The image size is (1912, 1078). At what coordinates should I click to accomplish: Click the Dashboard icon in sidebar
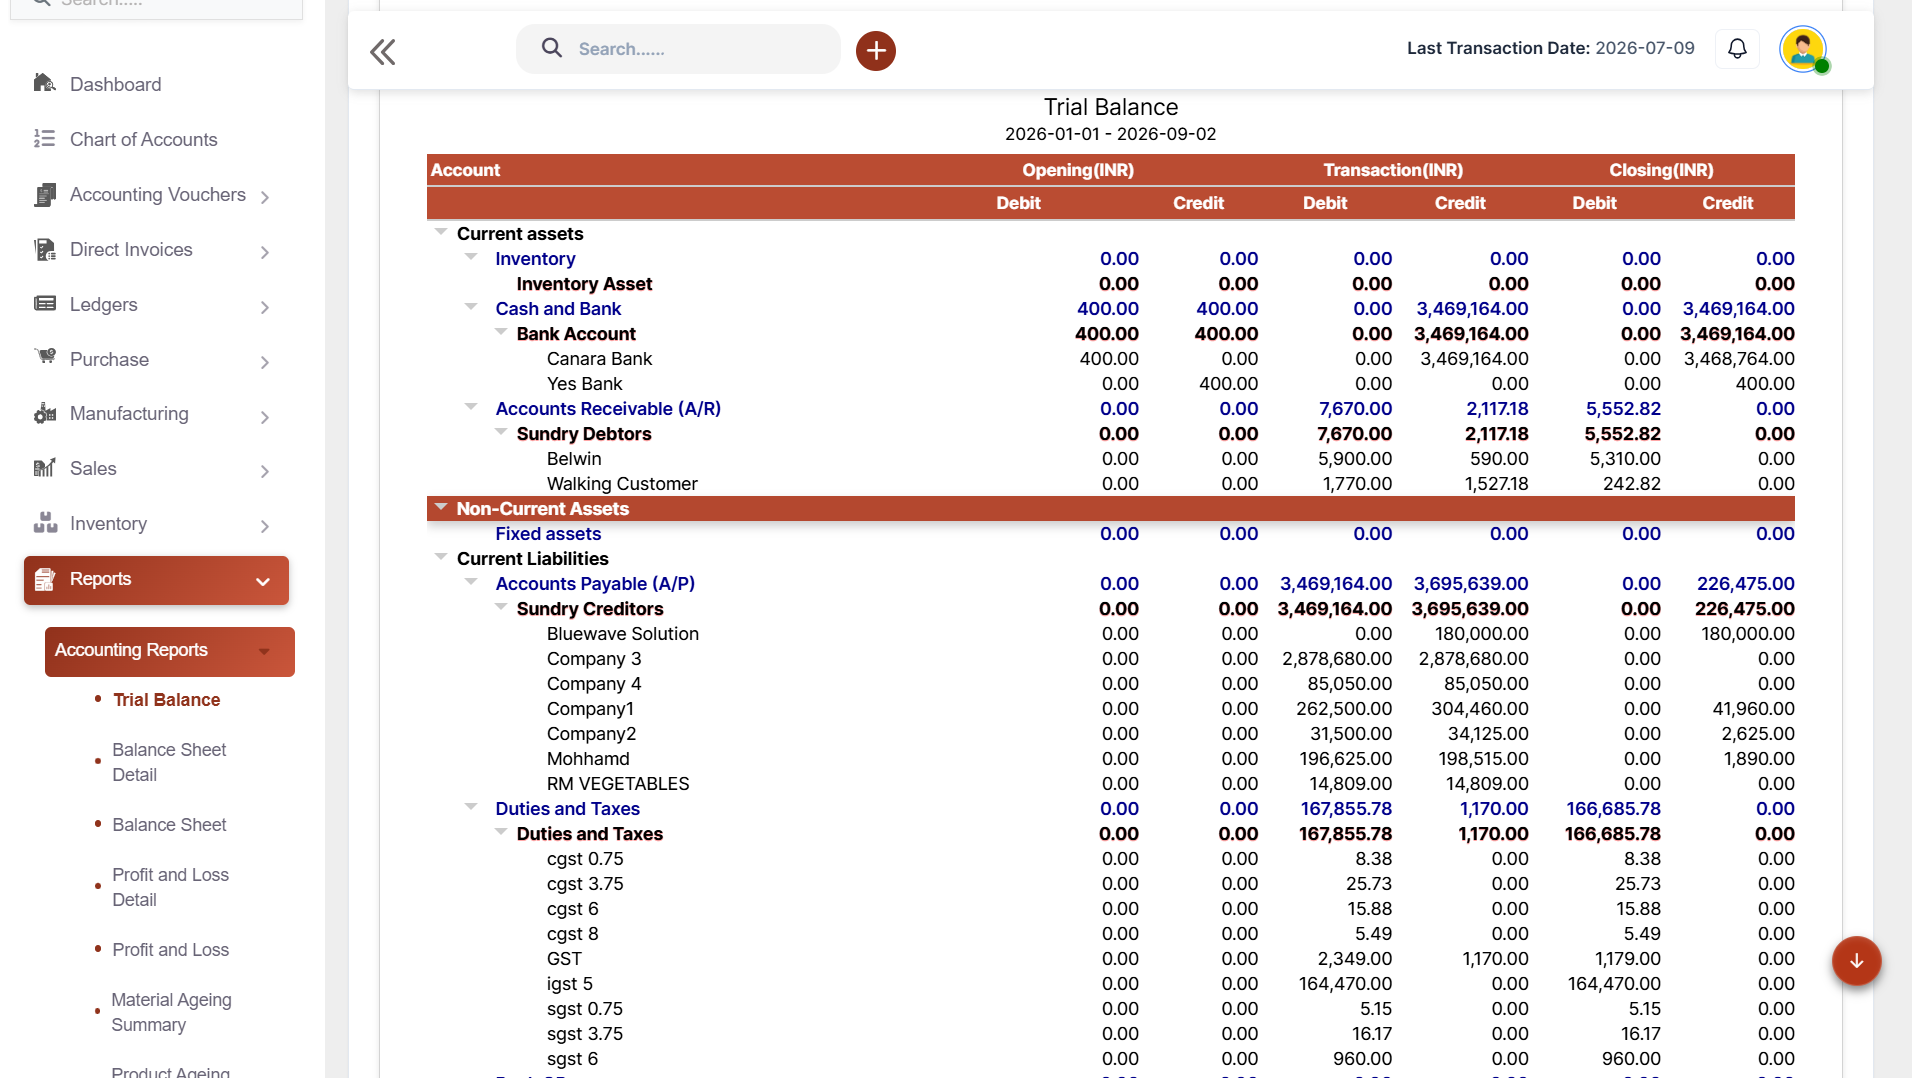click(44, 83)
